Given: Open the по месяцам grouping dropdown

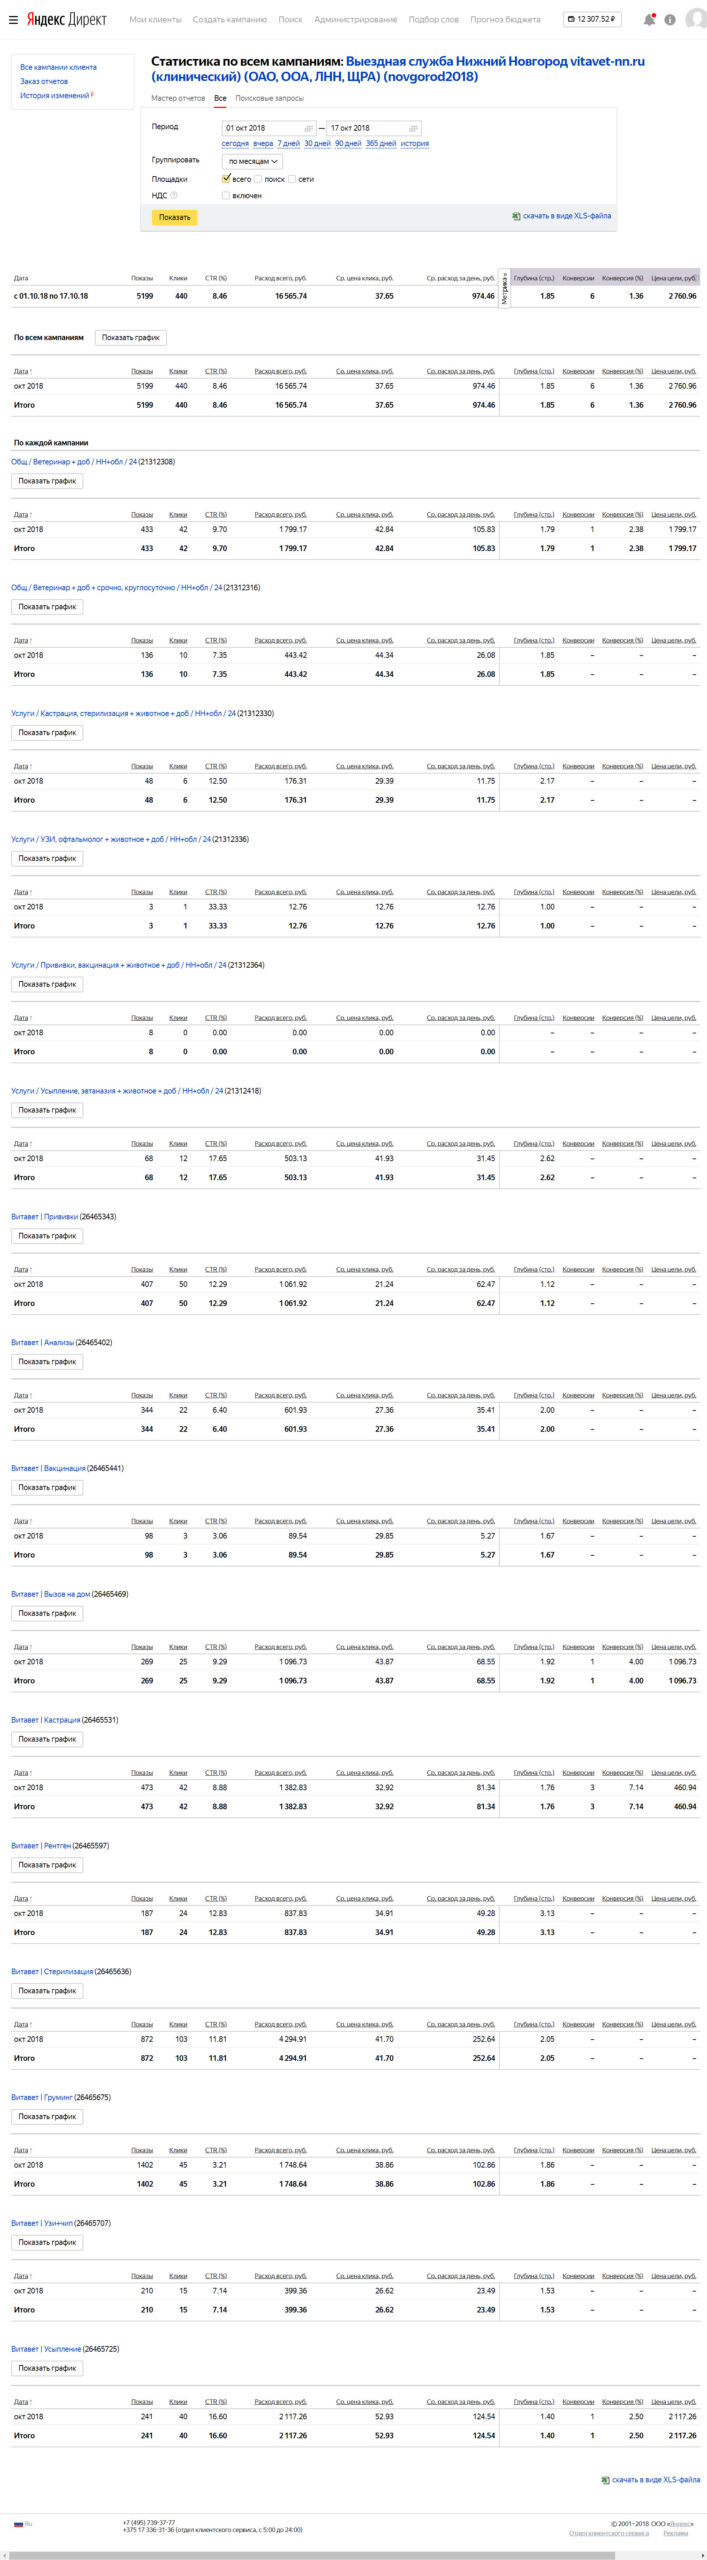Looking at the screenshot, I should click(x=252, y=161).
